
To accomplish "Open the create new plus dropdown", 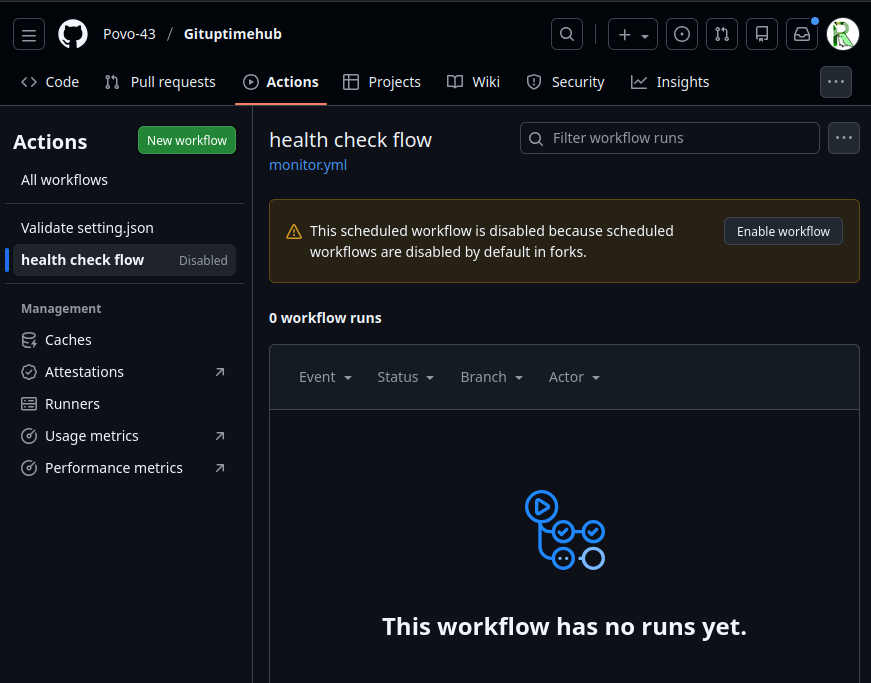I will click(x=633, y=34).
